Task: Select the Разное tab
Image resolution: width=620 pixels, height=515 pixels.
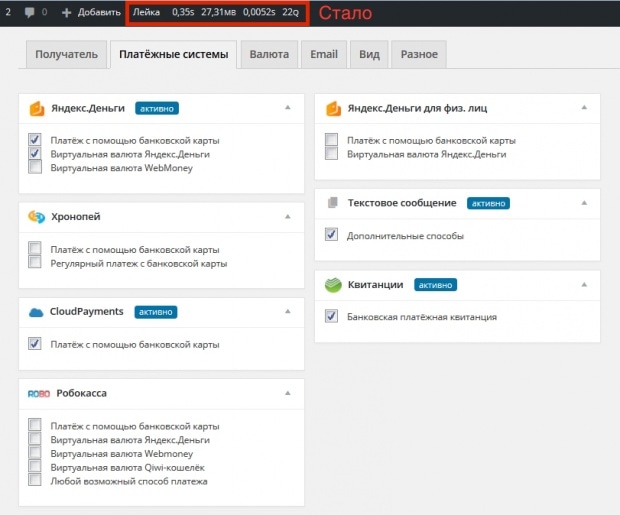Action: 419,54
